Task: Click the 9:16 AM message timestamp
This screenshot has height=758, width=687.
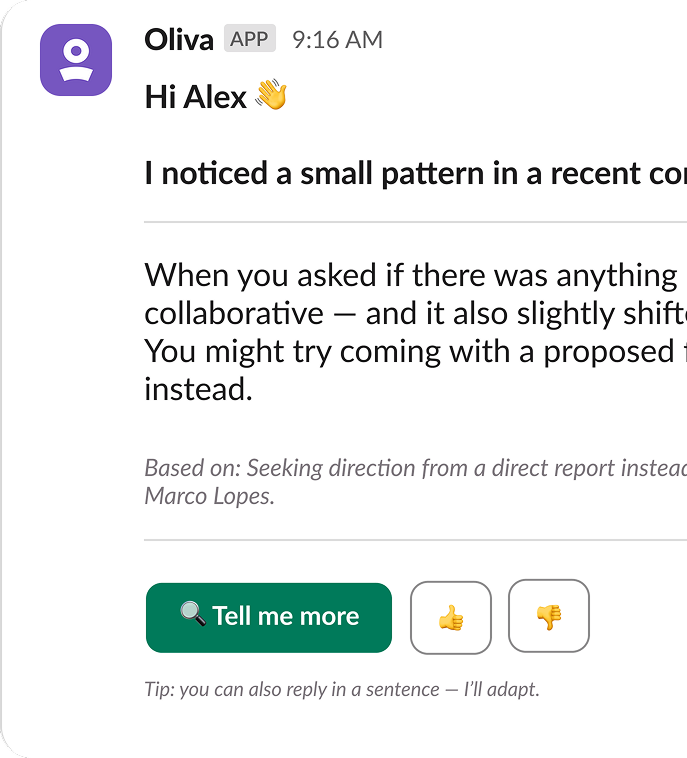Action: (337, 40)
